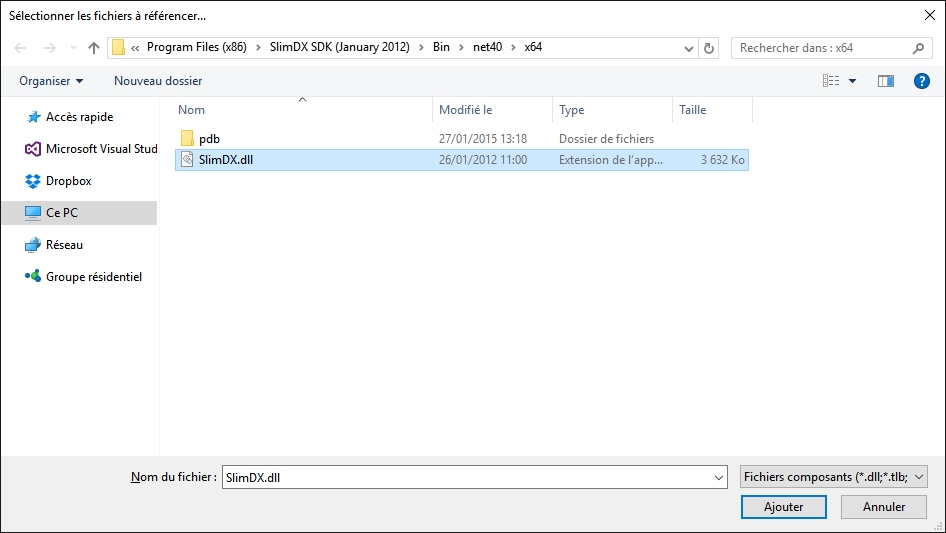Click the folder icon in address bar
Image resolution: width=946 pixels, height=533 pixels.
point(119,47)
